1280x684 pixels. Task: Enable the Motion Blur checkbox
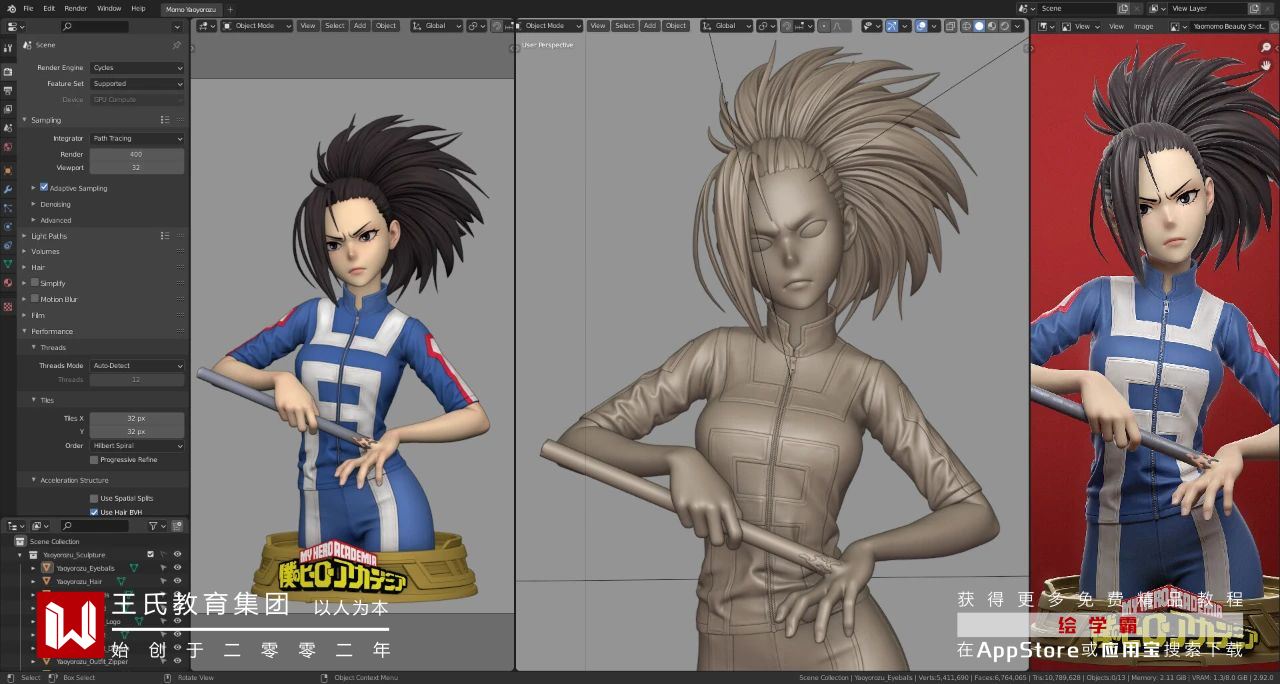(35, 299)
